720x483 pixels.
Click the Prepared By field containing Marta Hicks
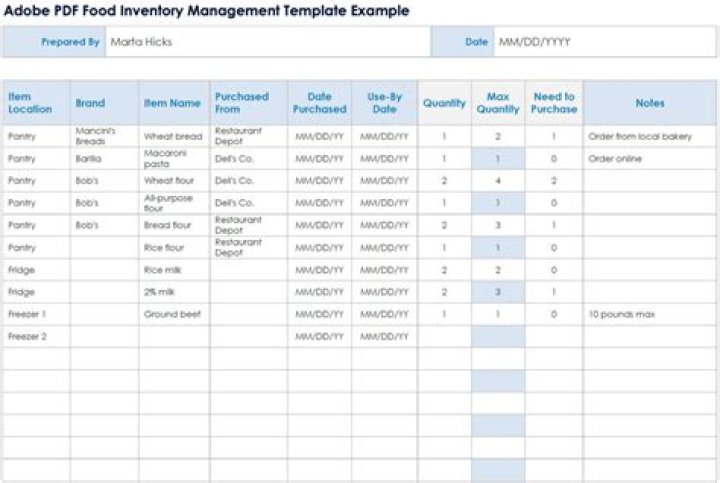[x=268, y=42]
